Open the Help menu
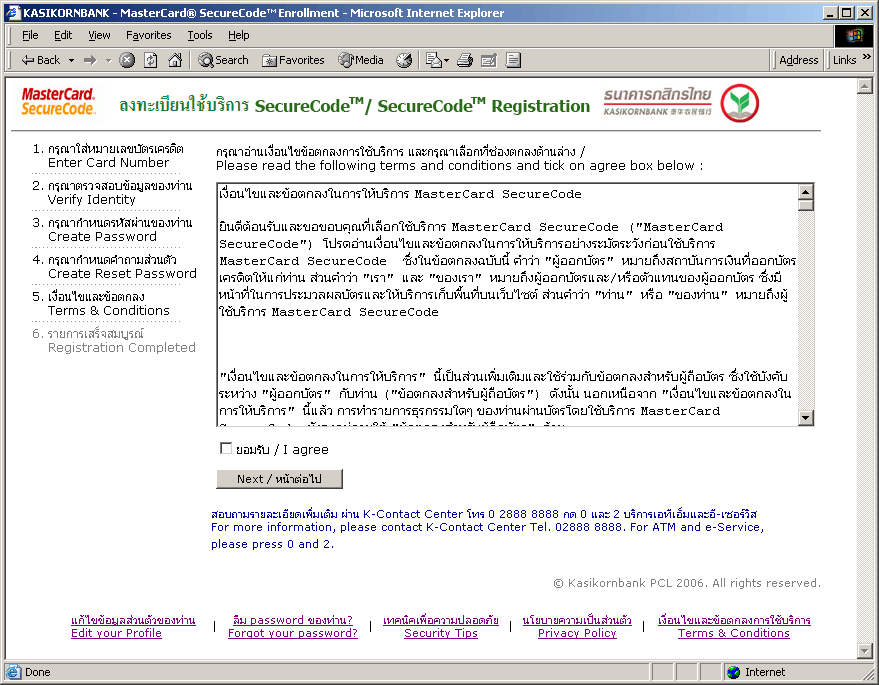The height and width of the screenshot is (685, 879). tap(238, 35)
